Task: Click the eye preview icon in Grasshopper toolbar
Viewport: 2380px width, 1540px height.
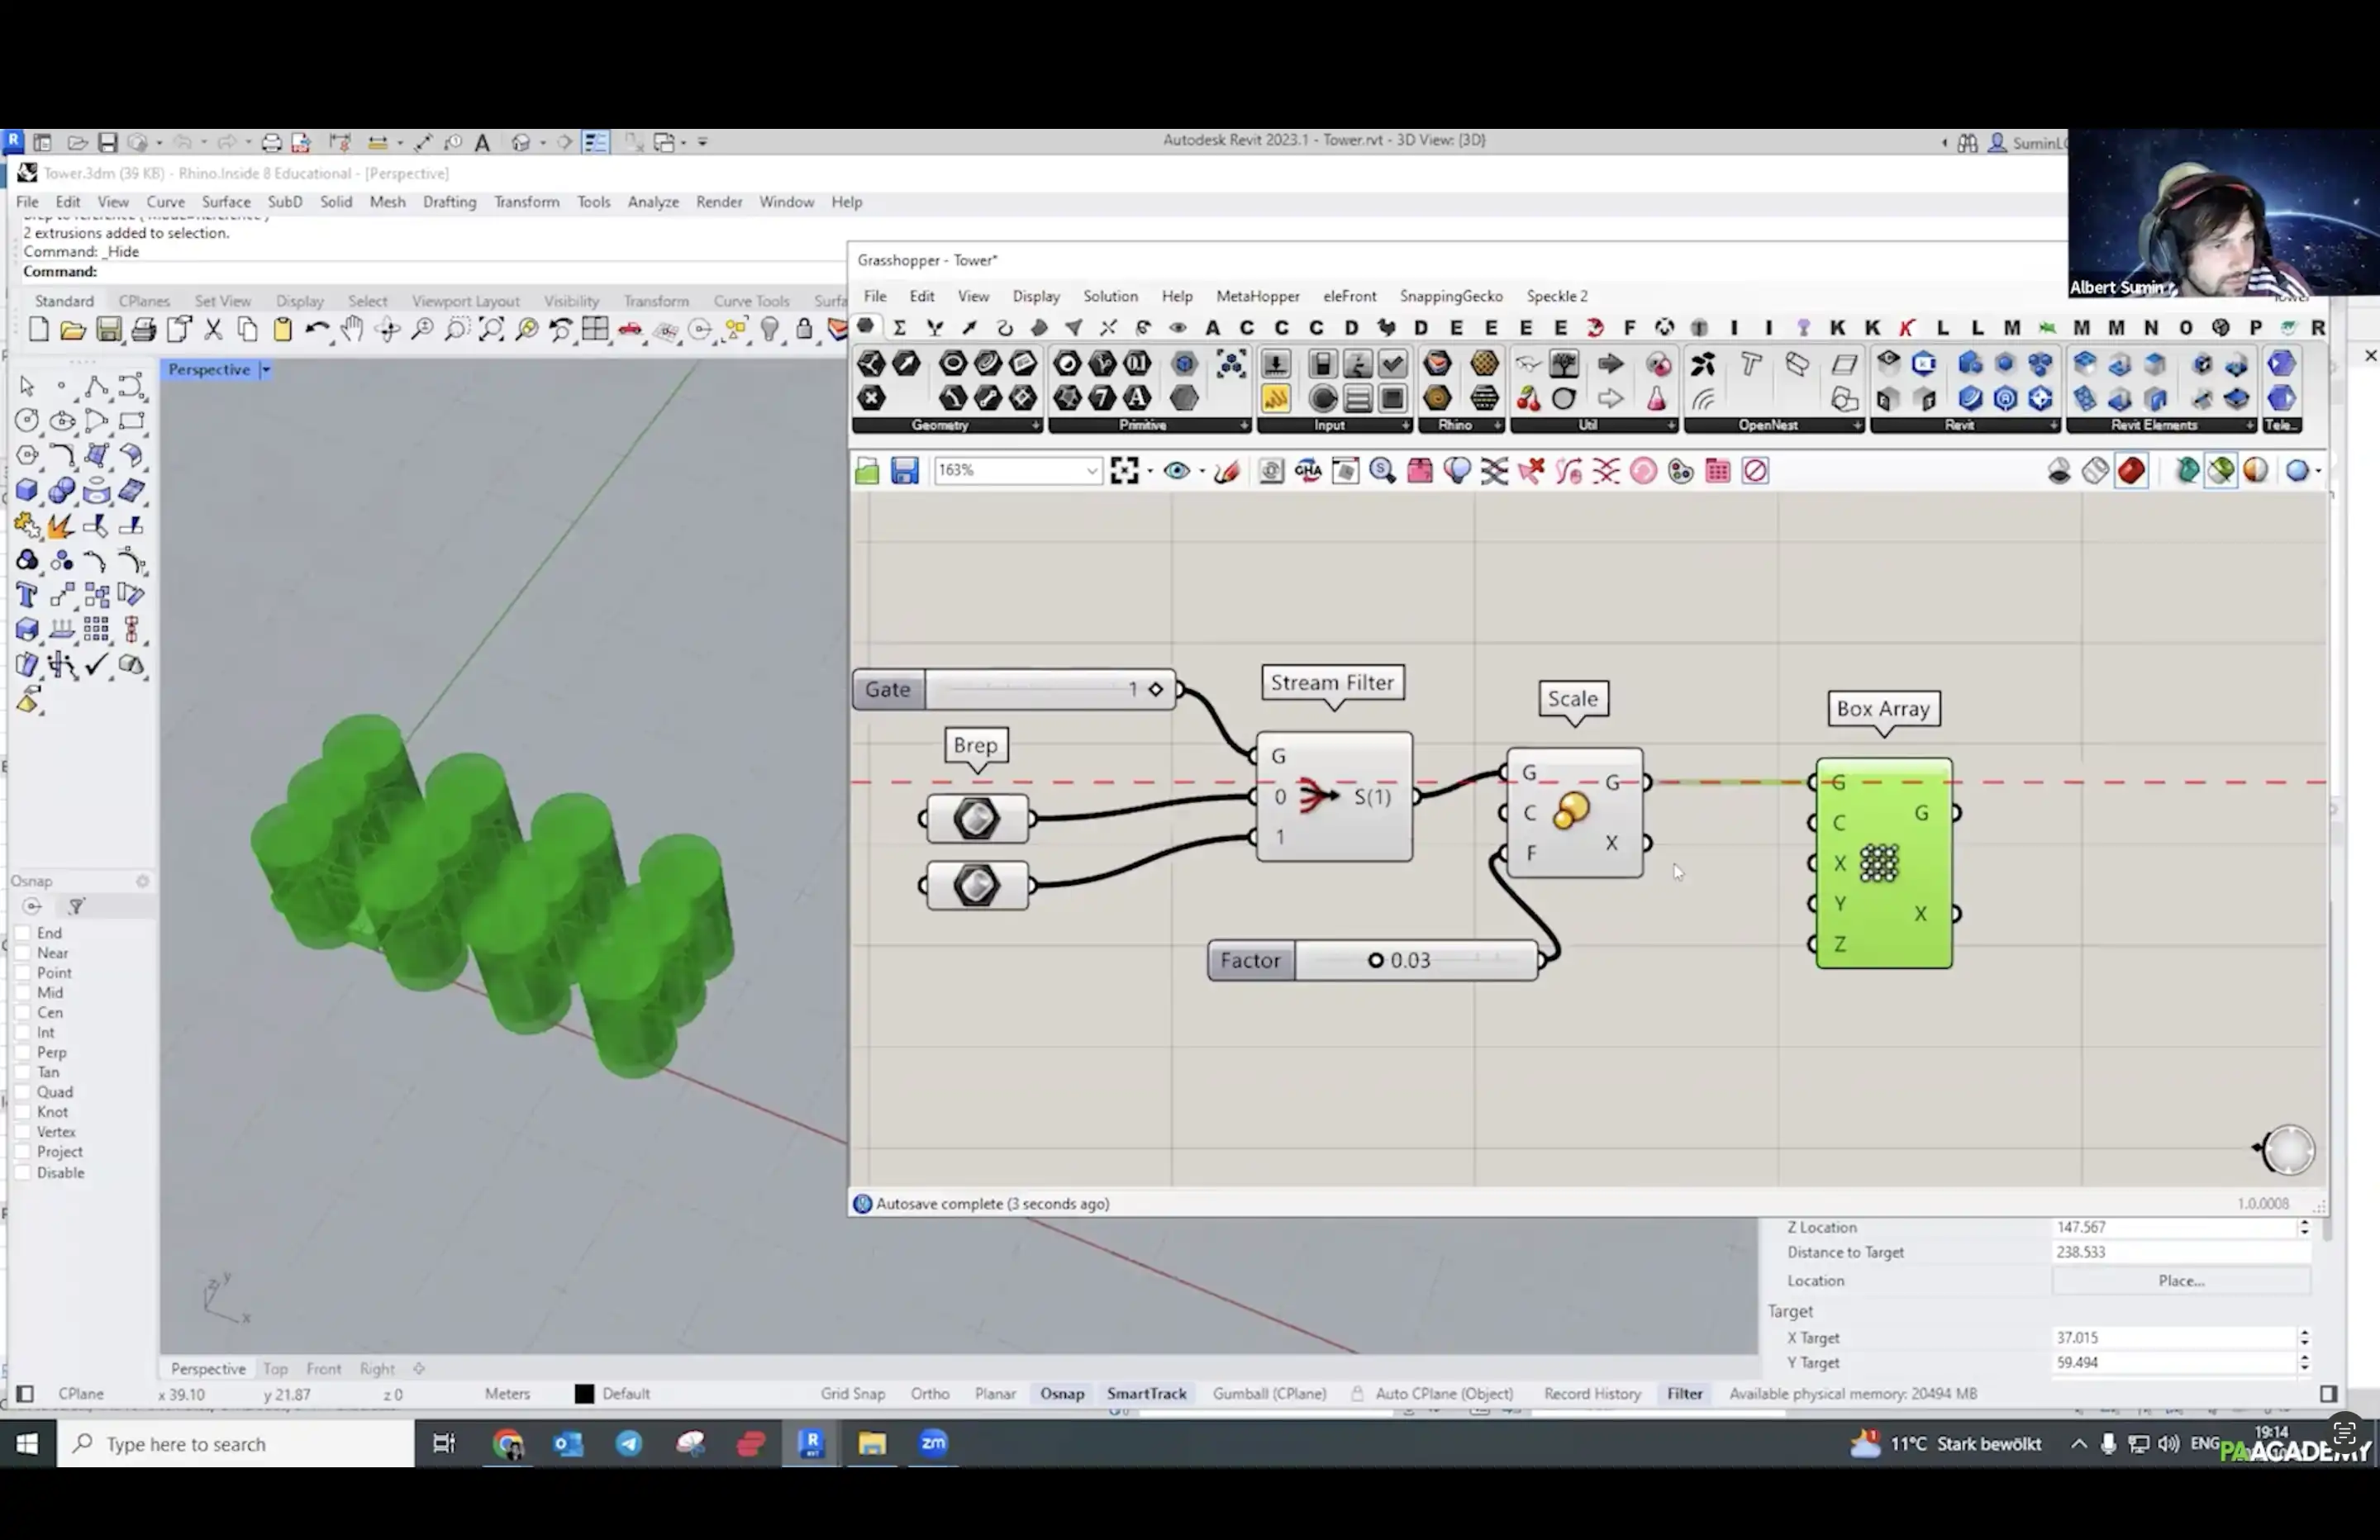Action: 1176,470
